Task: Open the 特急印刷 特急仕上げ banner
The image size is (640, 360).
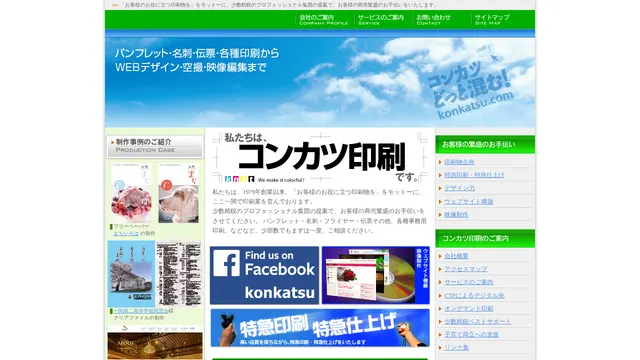Action: point(320,328)
